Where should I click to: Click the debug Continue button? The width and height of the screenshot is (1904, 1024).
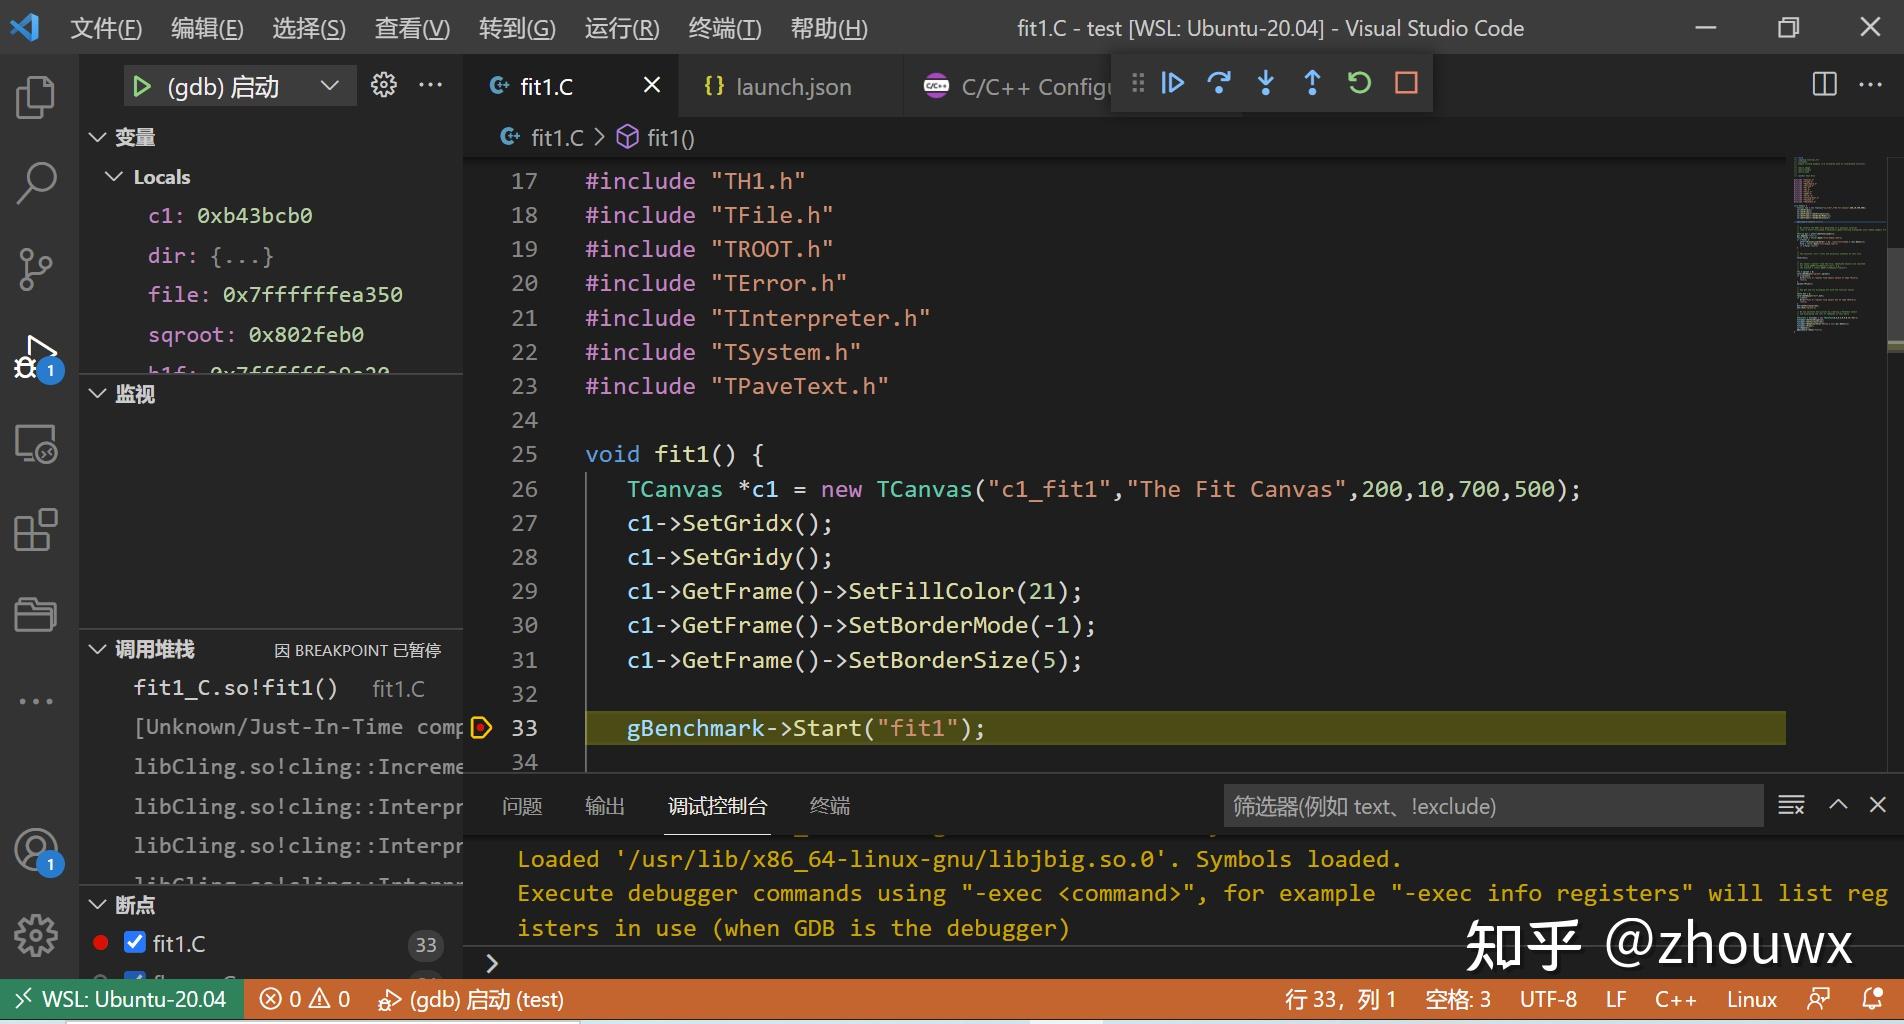(x=1172, y=83)
